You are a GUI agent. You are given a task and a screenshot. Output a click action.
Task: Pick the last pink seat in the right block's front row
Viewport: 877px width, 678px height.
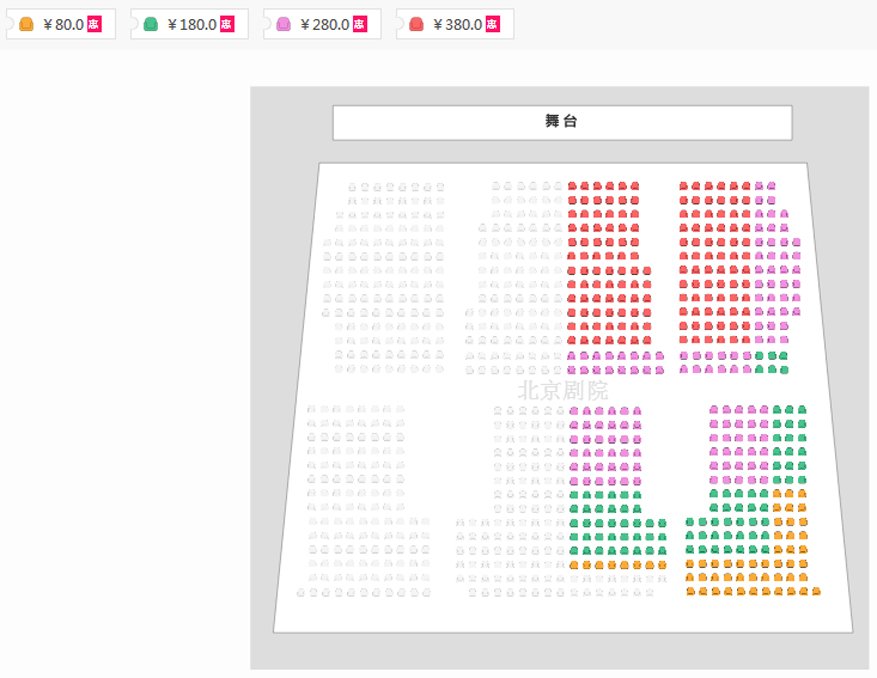(x=771, y=186)
